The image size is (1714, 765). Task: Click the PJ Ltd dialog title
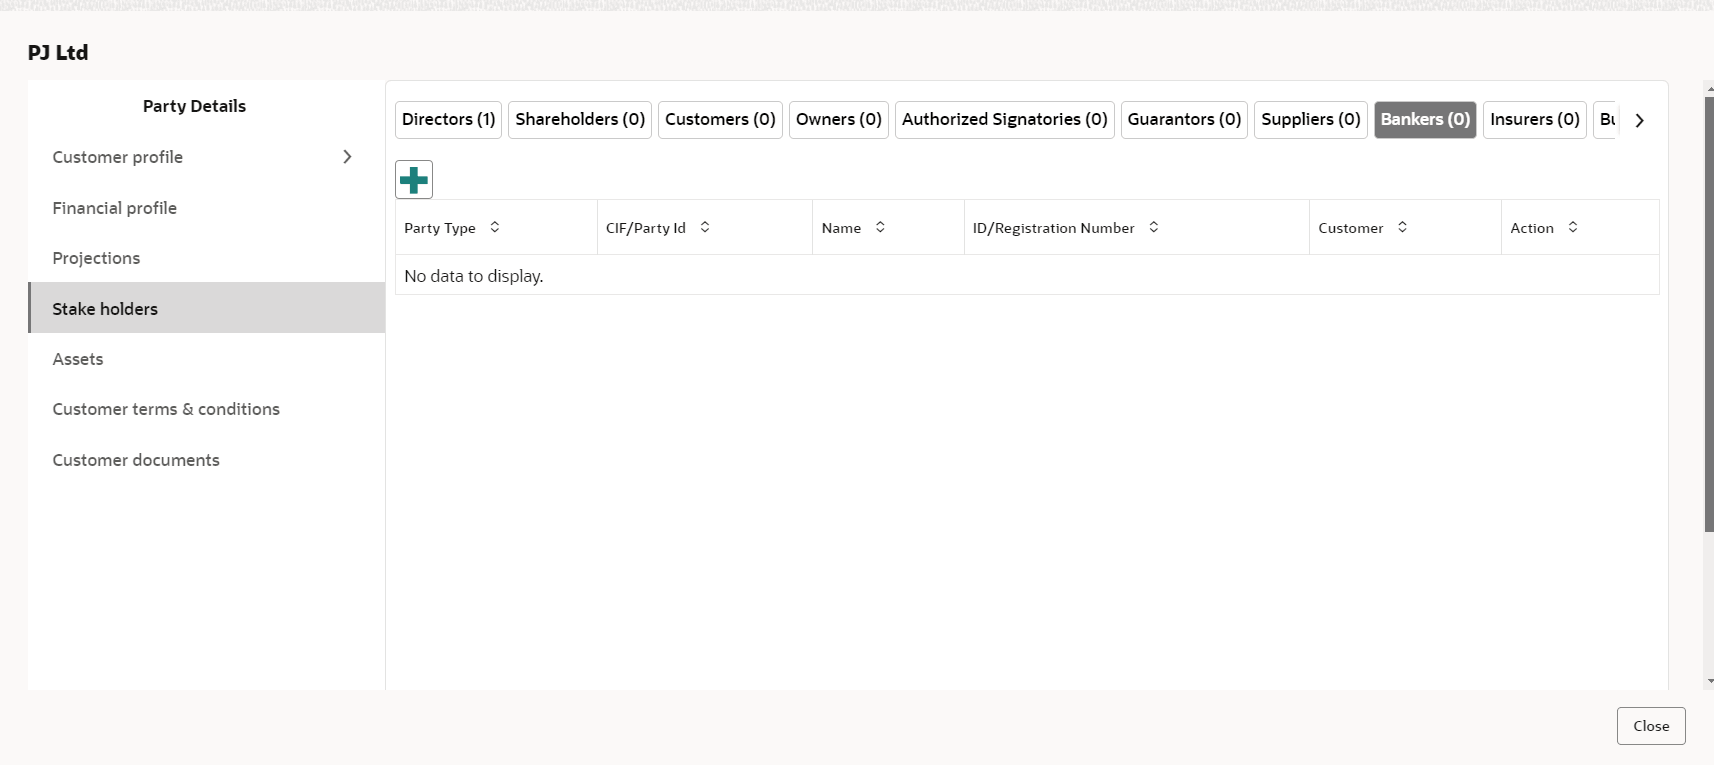[x=58, y=53]
